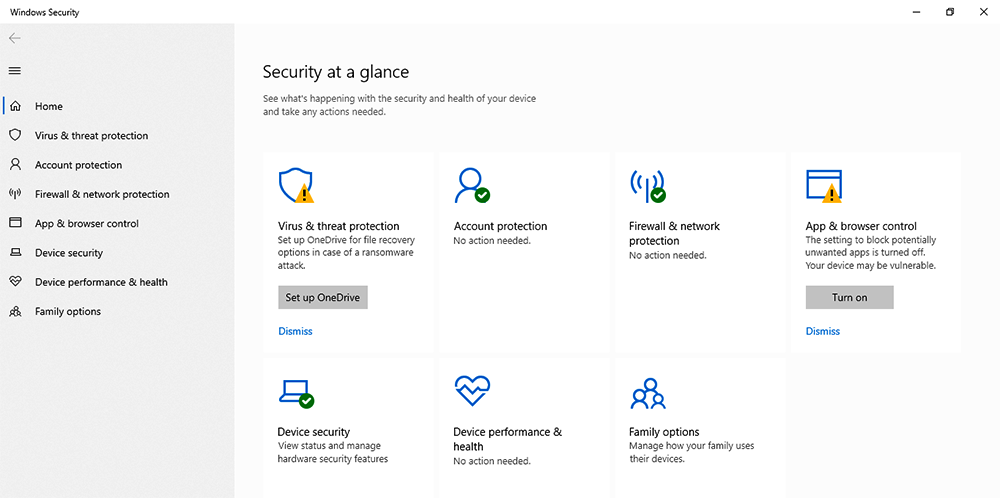Open the Family options card title

click(664, 432)
